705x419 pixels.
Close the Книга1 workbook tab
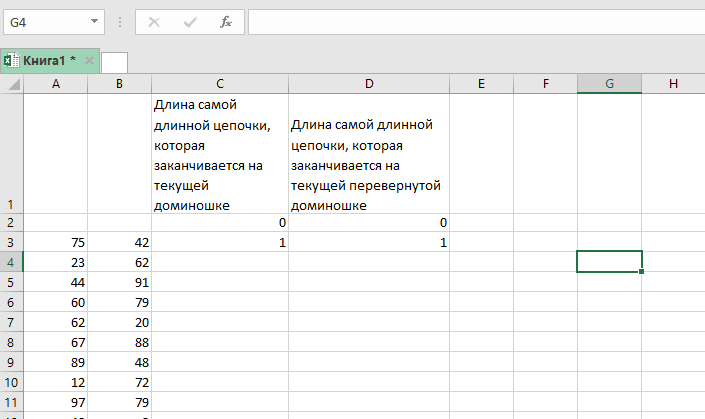click(89, 61)
